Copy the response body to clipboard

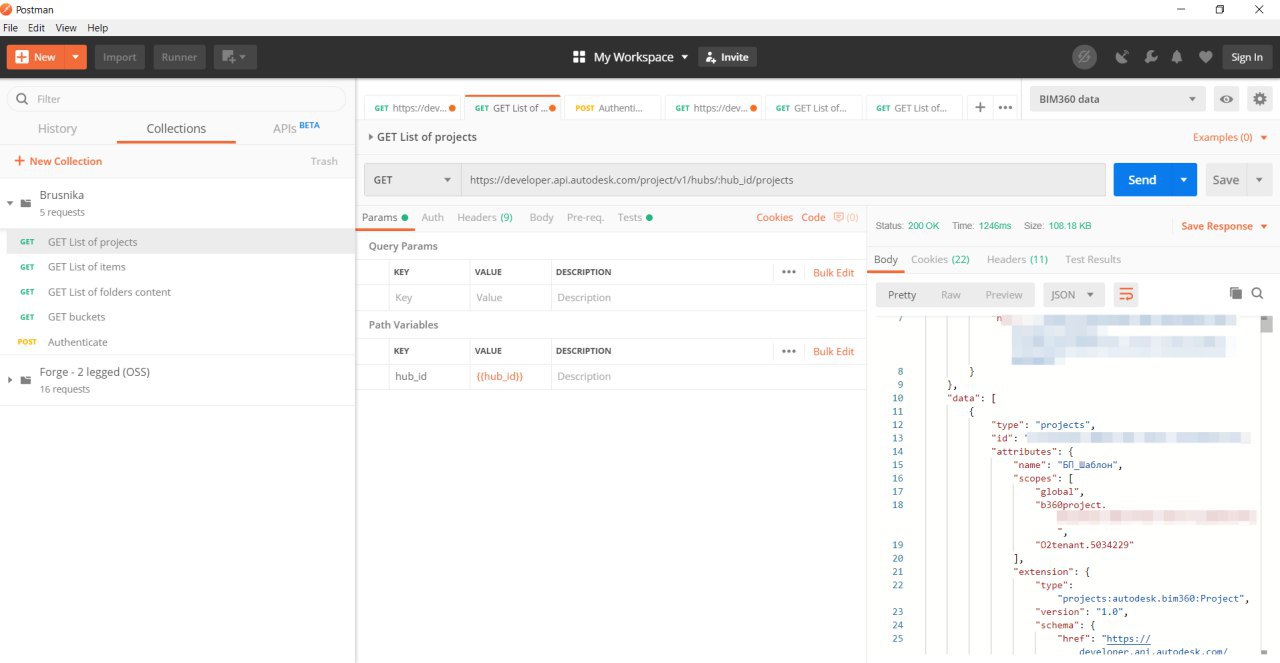tap(1235, 293)
